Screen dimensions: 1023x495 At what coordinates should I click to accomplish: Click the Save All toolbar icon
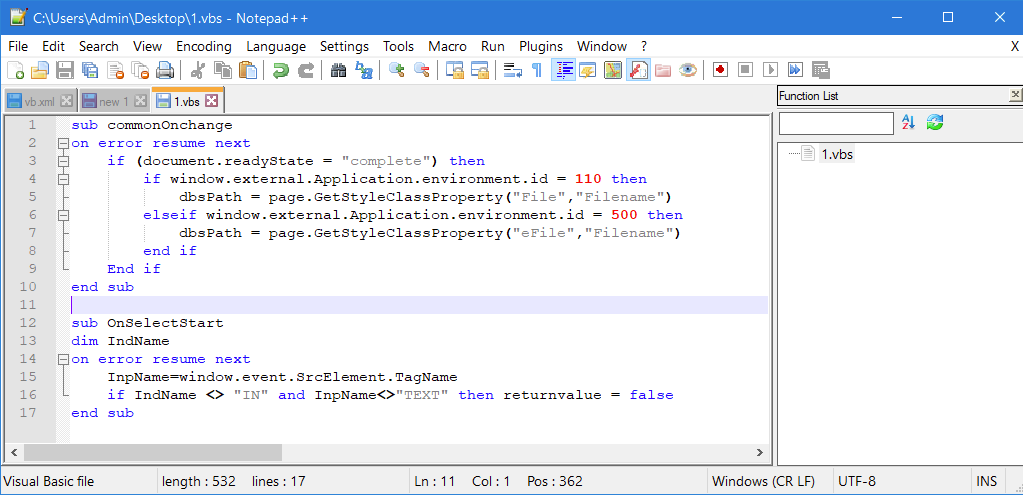[x=90, y=70]
